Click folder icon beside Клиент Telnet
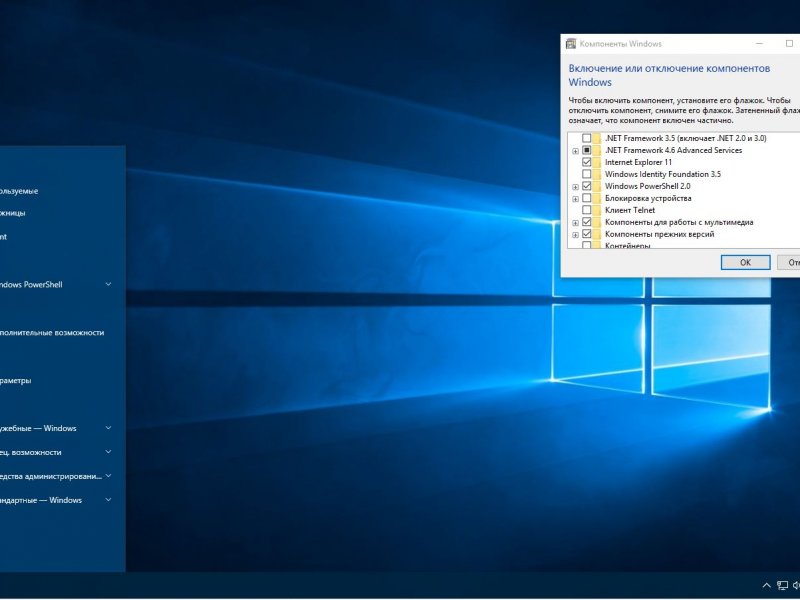Screen dimensions: 800x600 pos(597,210)
